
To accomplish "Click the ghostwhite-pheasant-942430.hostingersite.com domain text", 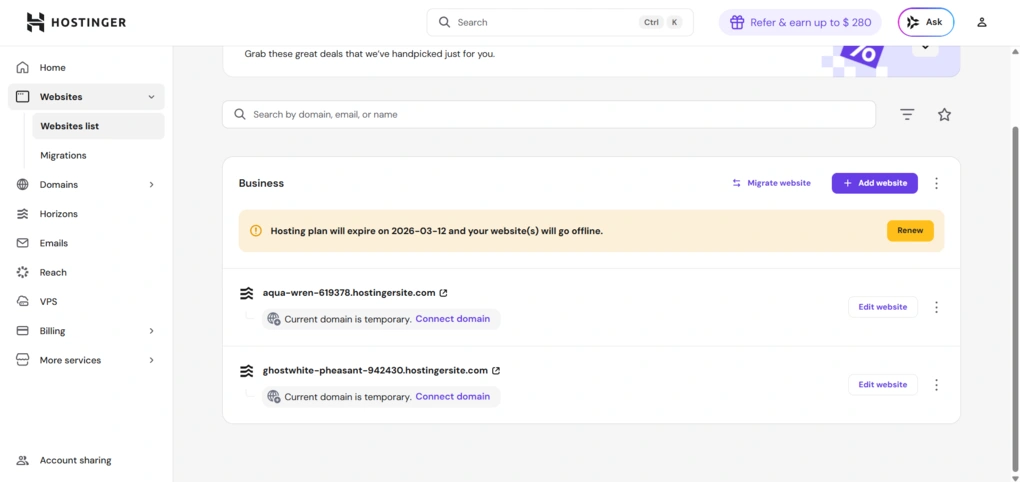I will click(375, 371).
